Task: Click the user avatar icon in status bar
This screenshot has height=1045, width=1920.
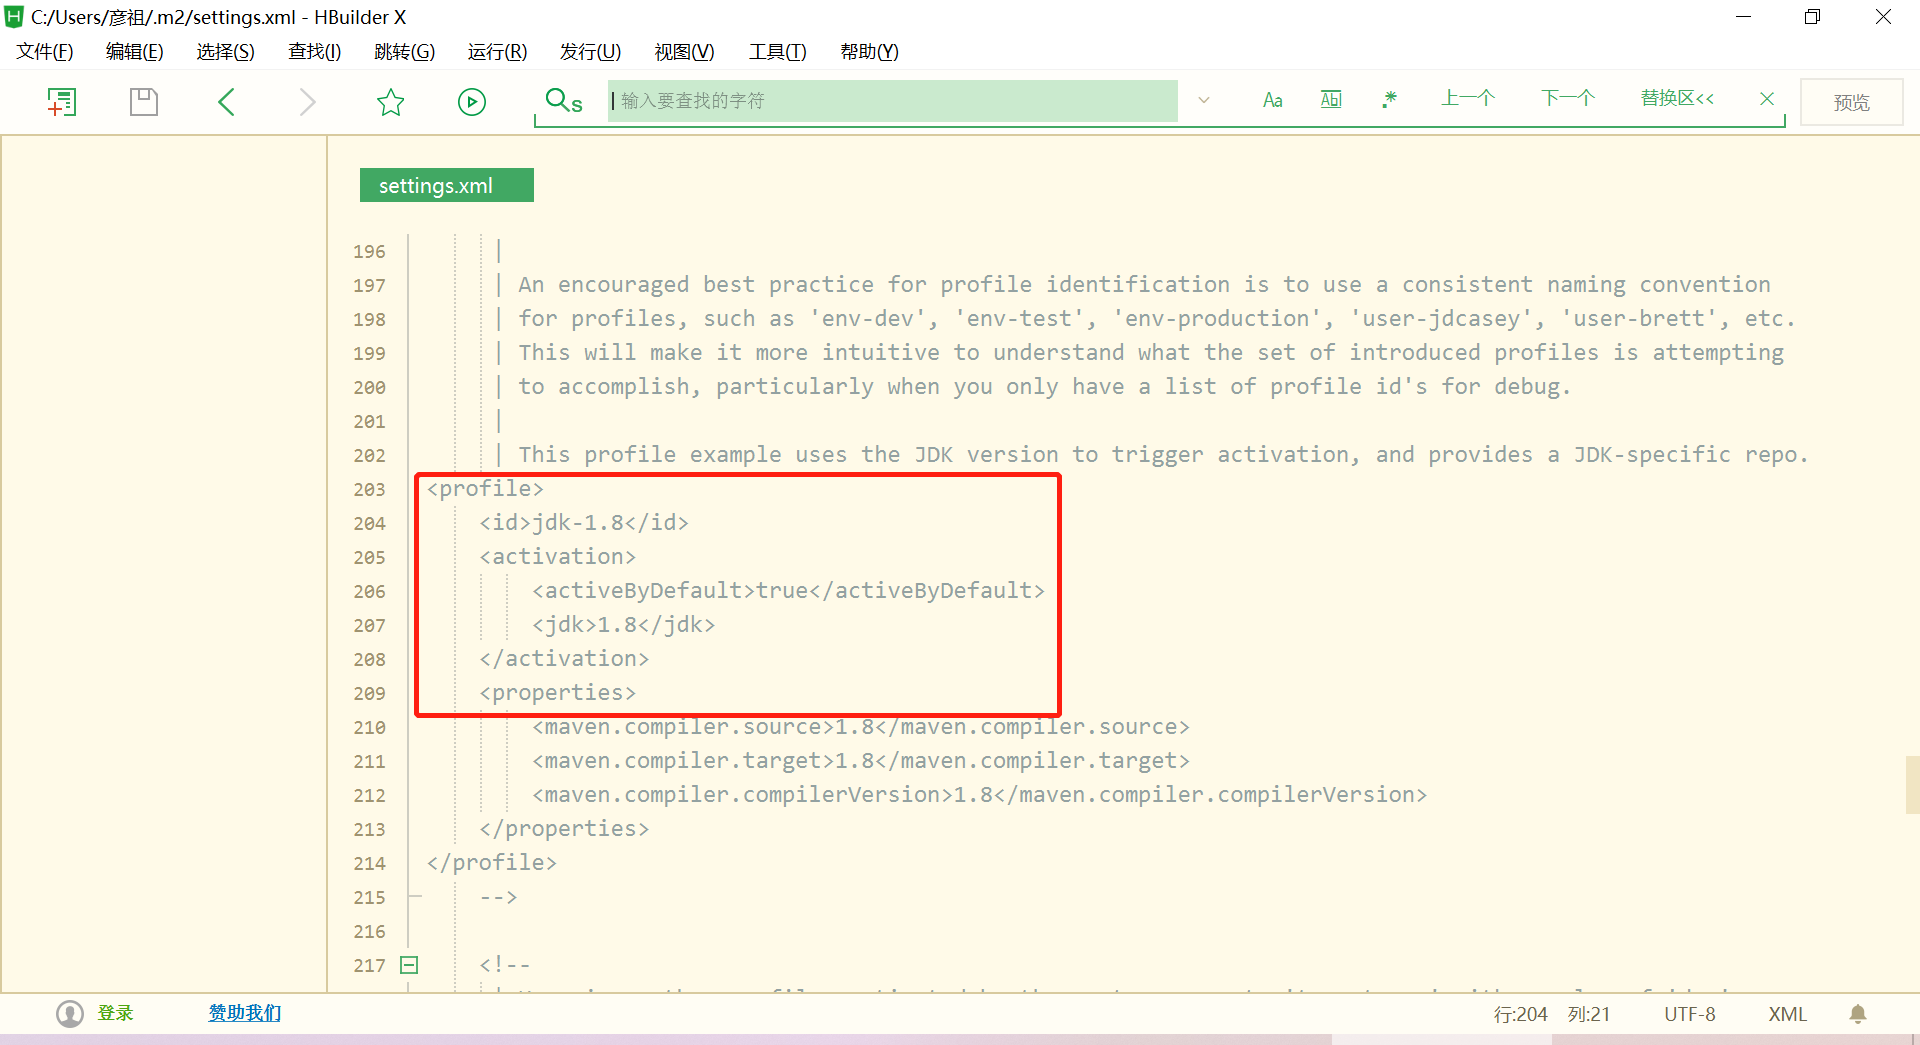Action: click(x=70, y=1014)
